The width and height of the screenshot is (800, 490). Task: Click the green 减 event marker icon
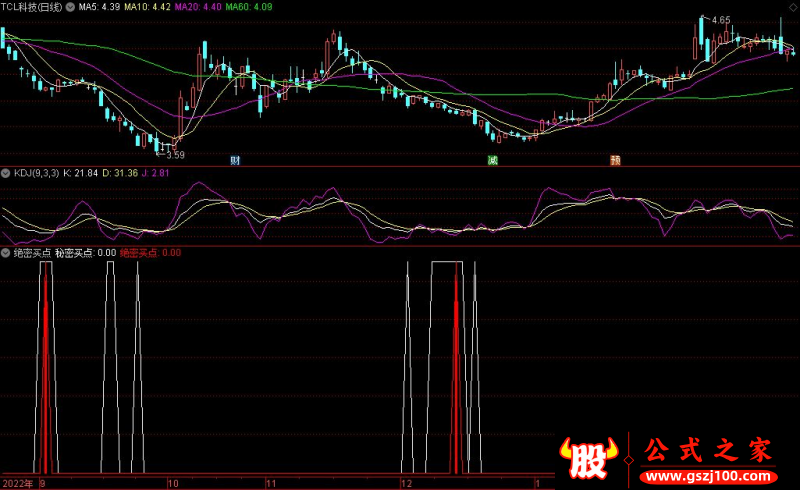pyautogui.click(x=492, y=160)
